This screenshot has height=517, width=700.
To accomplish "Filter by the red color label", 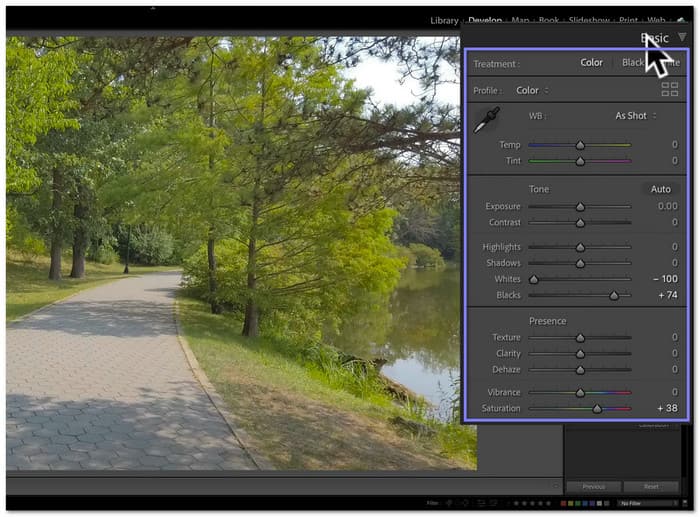I will (562, 502).
